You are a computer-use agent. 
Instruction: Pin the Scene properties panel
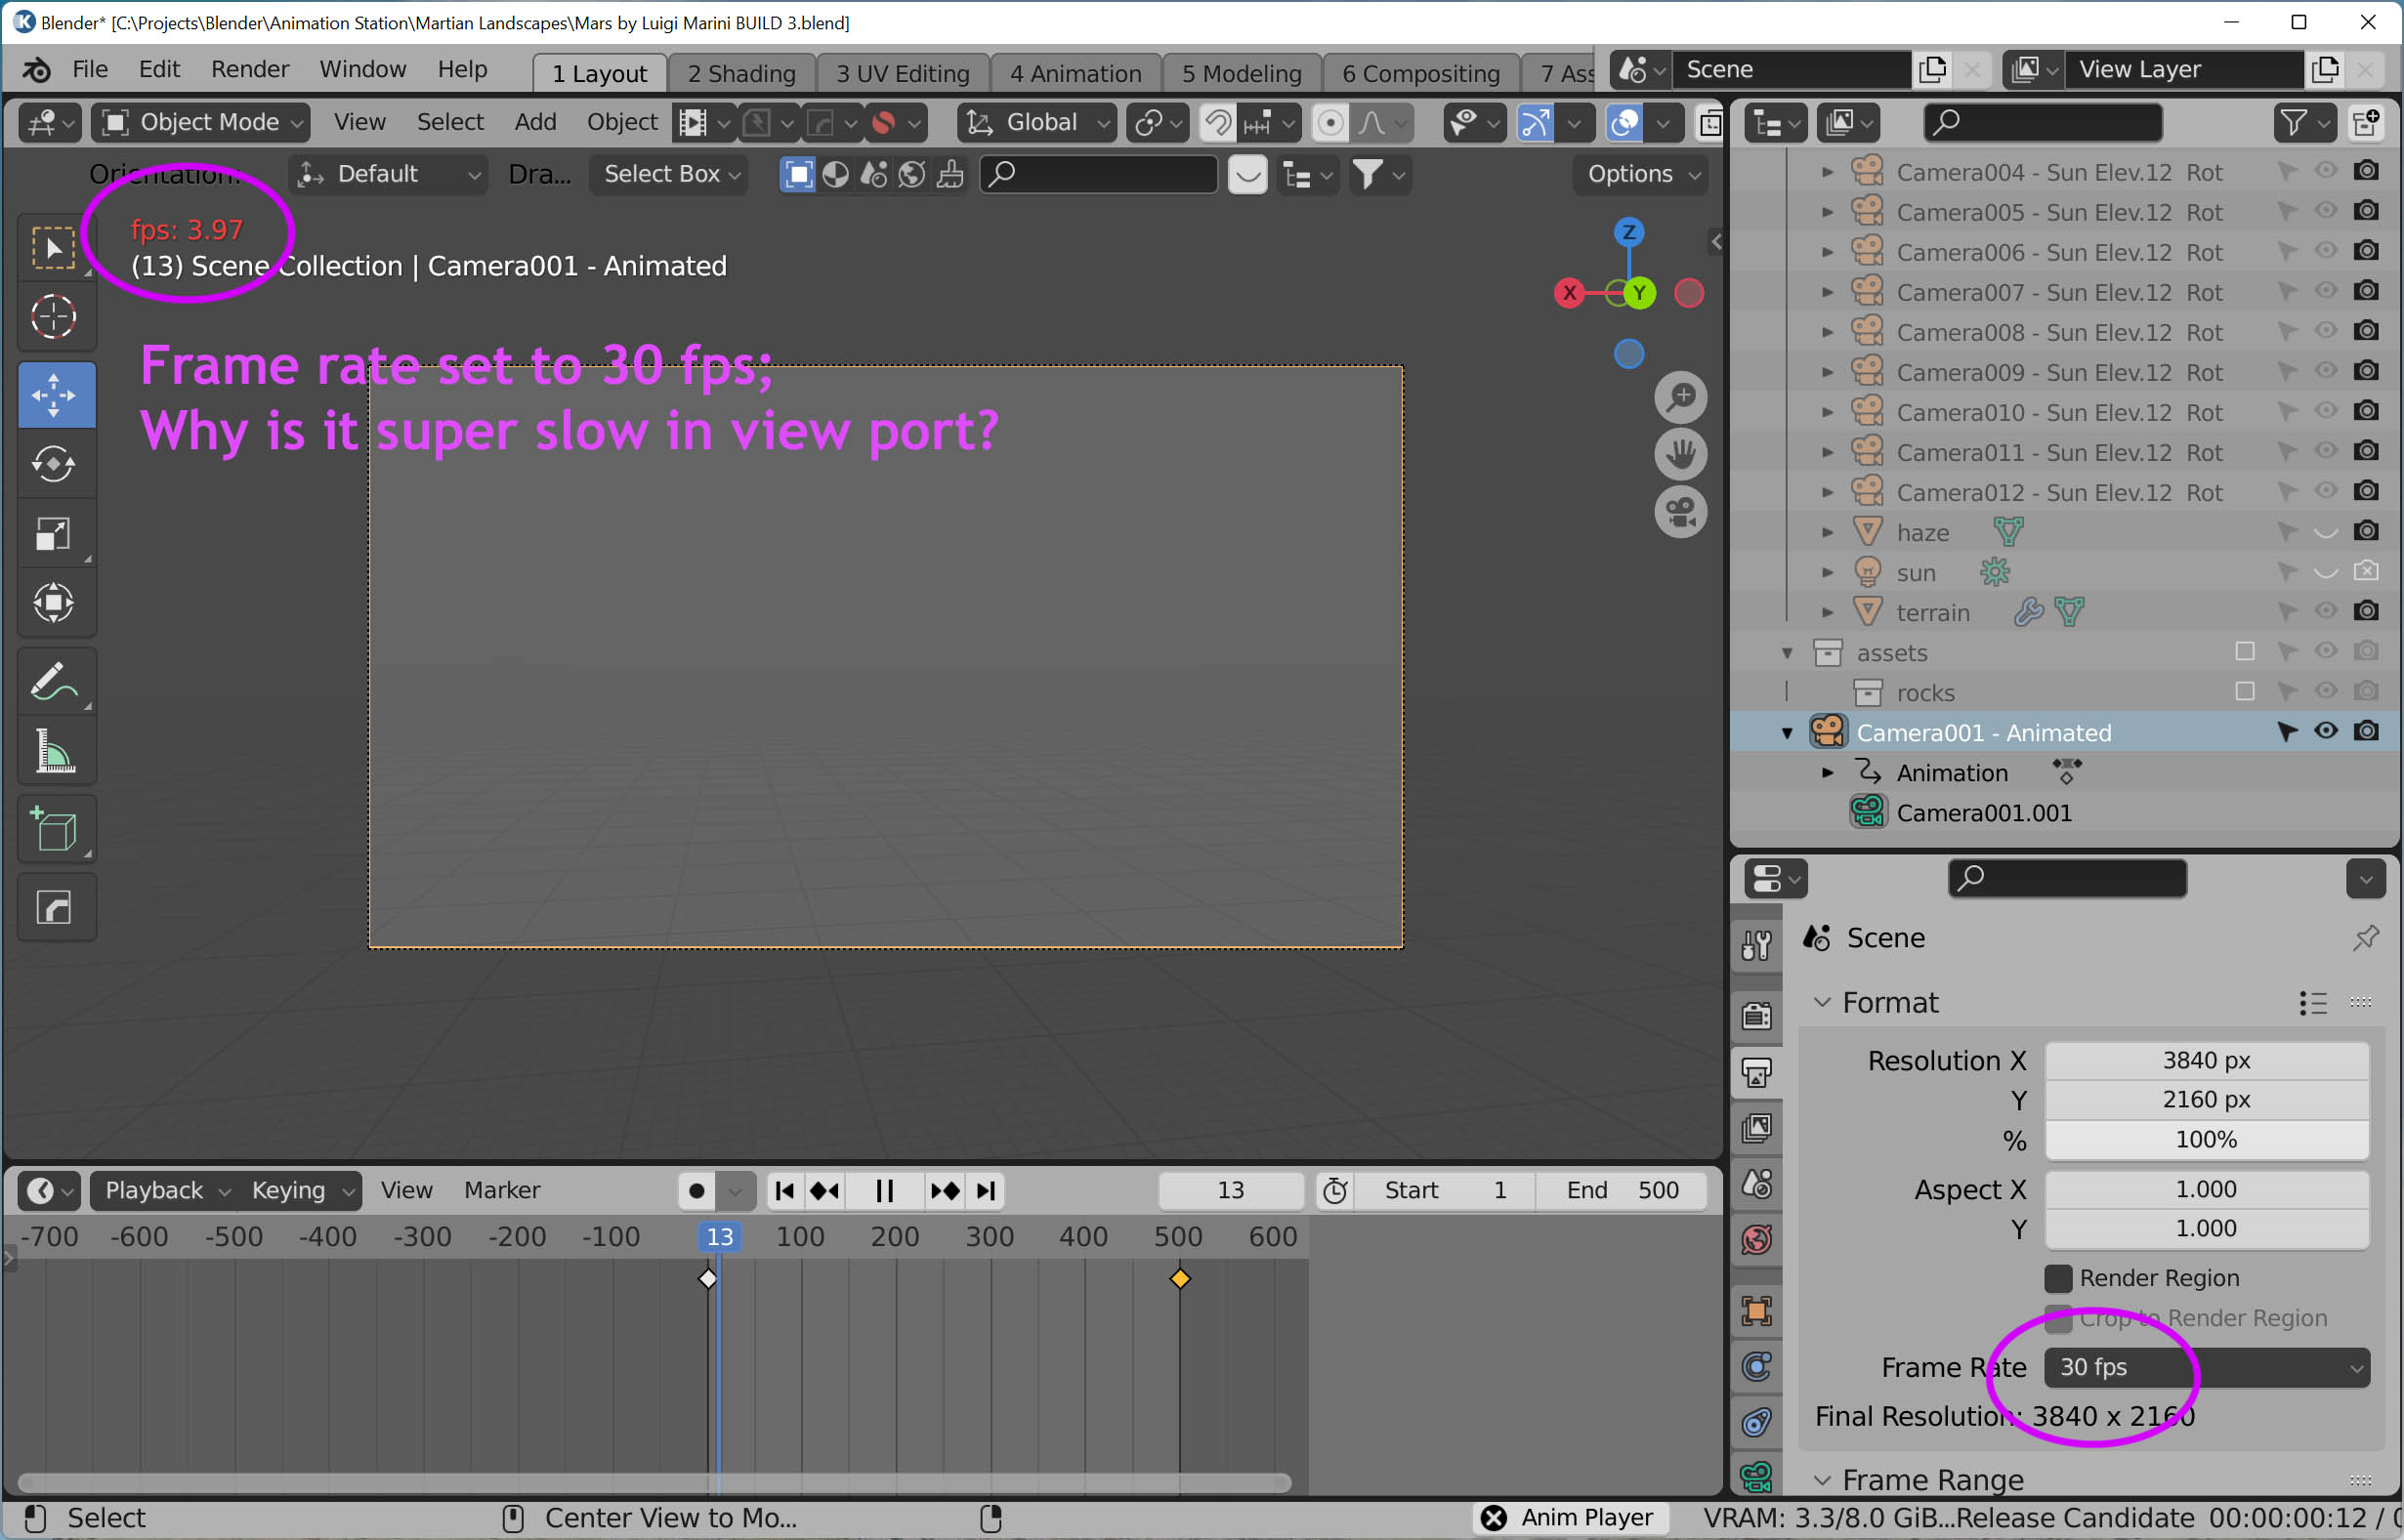[x=2365, y=938]
